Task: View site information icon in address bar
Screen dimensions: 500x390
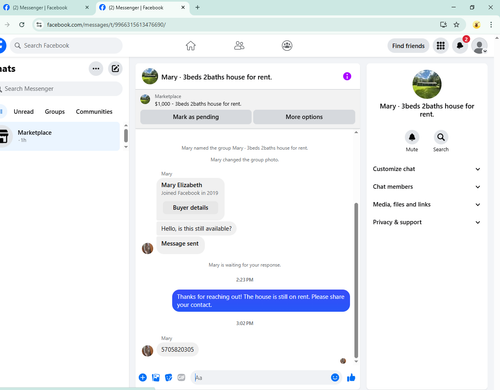Action: coord(39,24)
